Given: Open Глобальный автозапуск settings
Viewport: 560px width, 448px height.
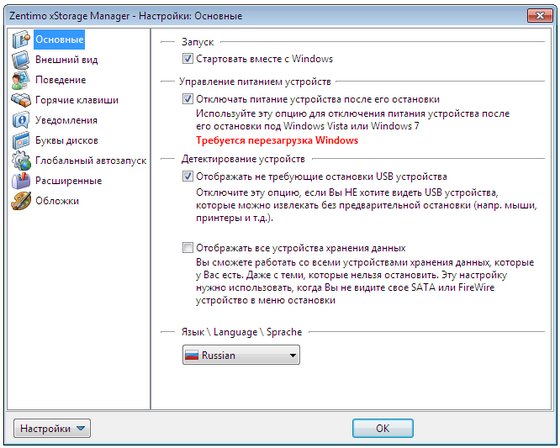Looking at the screenshot, I should (x=91, y=160).
